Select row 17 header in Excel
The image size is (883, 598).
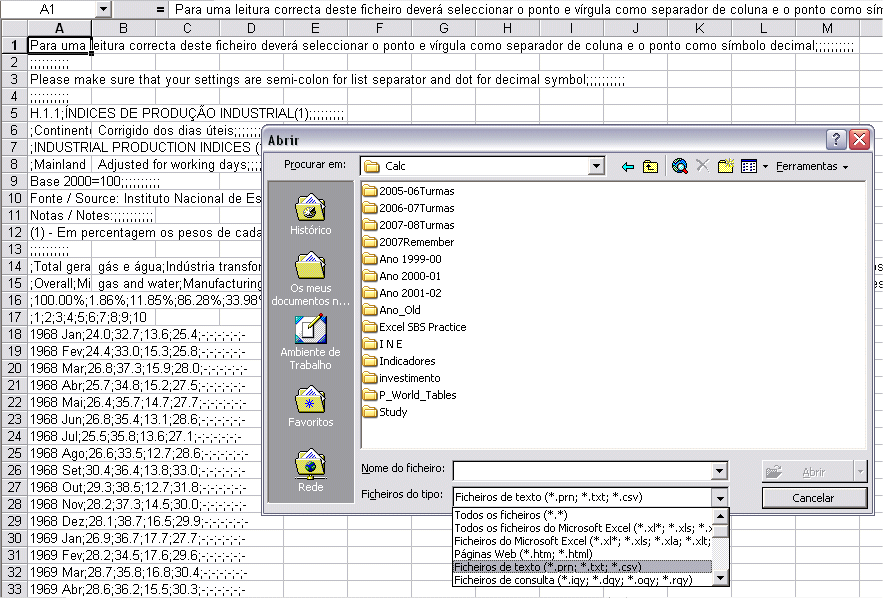(x=14, y=318)
